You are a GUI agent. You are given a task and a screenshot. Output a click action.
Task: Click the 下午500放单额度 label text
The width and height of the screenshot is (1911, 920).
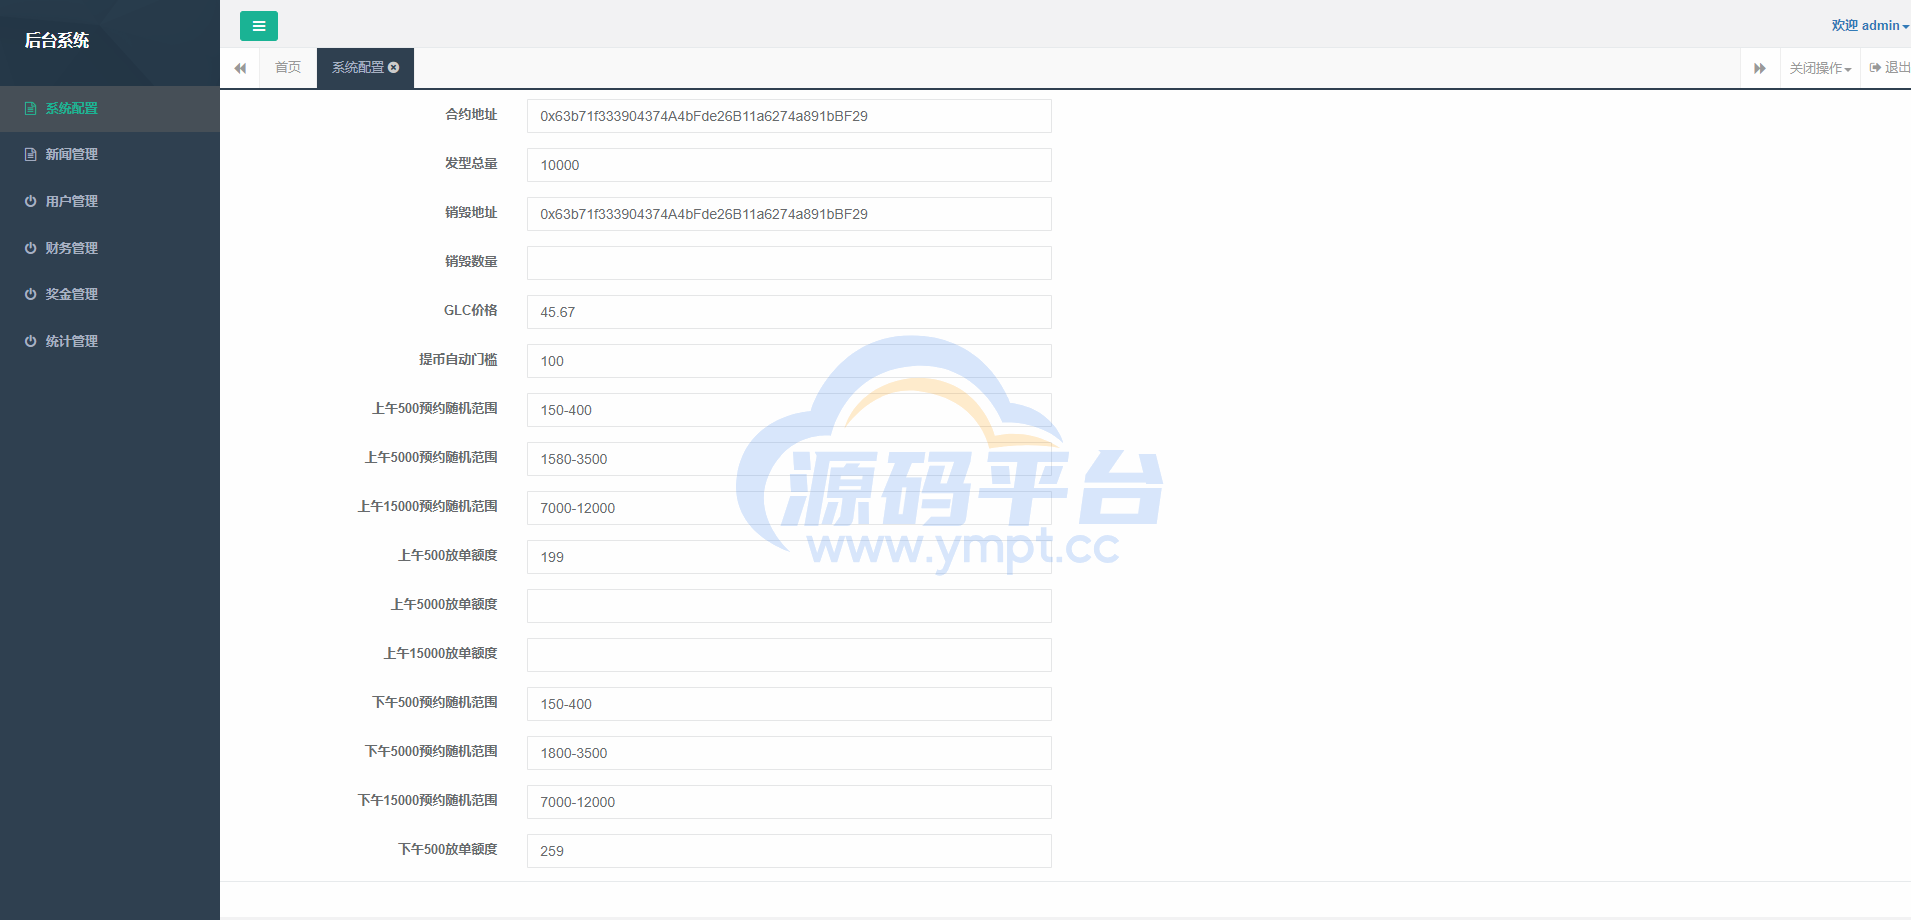[x=448, y=850]
